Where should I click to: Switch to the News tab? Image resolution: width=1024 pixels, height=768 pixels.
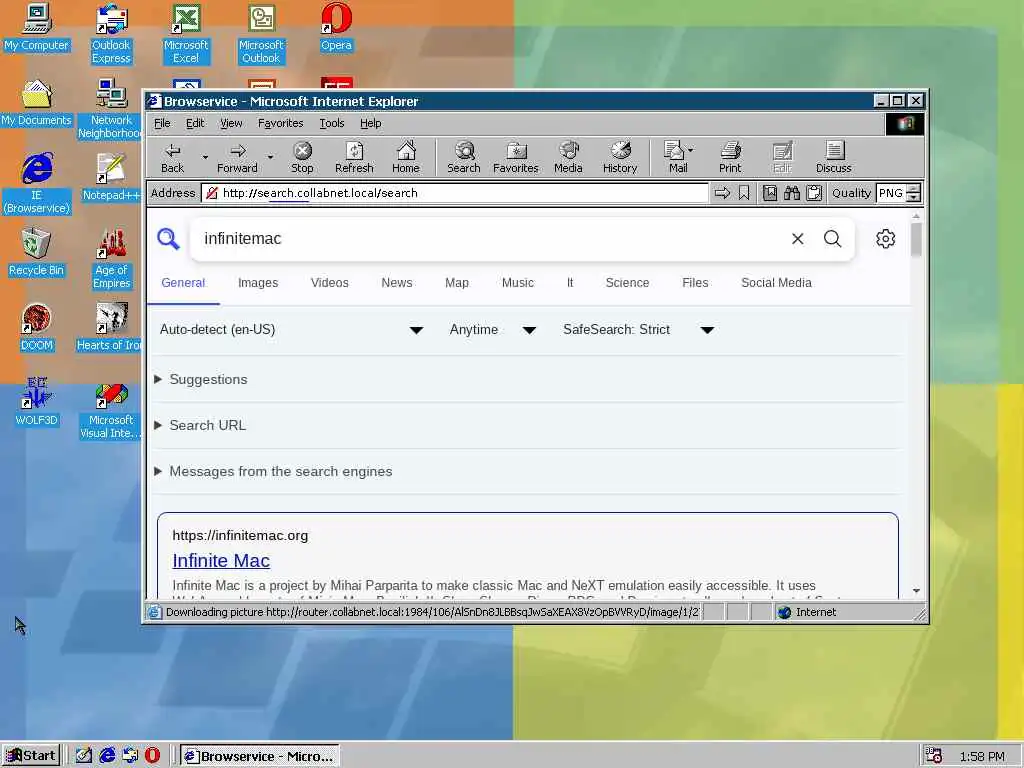(x=396, y=283)
